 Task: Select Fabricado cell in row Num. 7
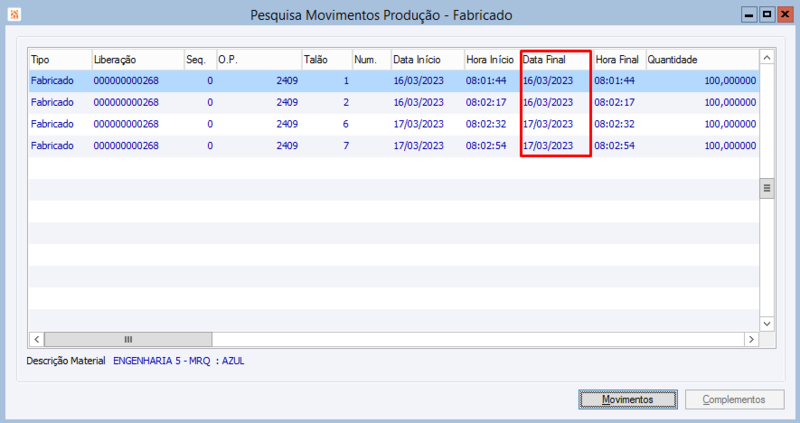click(52, 145)
